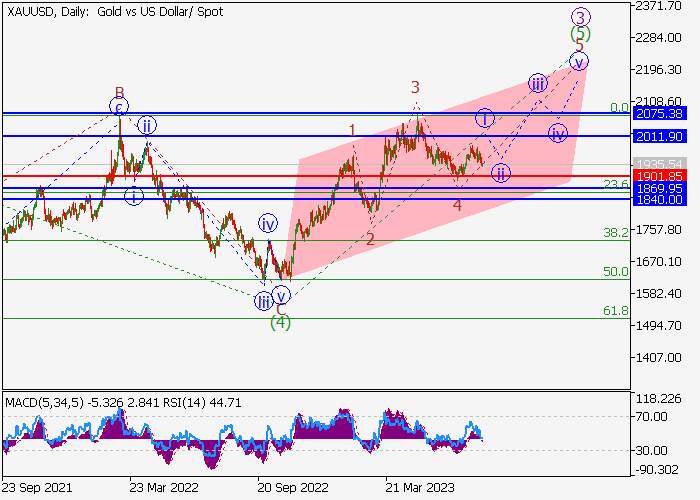Click the brown wave 2 label
This screenshot has width=700, height=500.
coord(370,240)
